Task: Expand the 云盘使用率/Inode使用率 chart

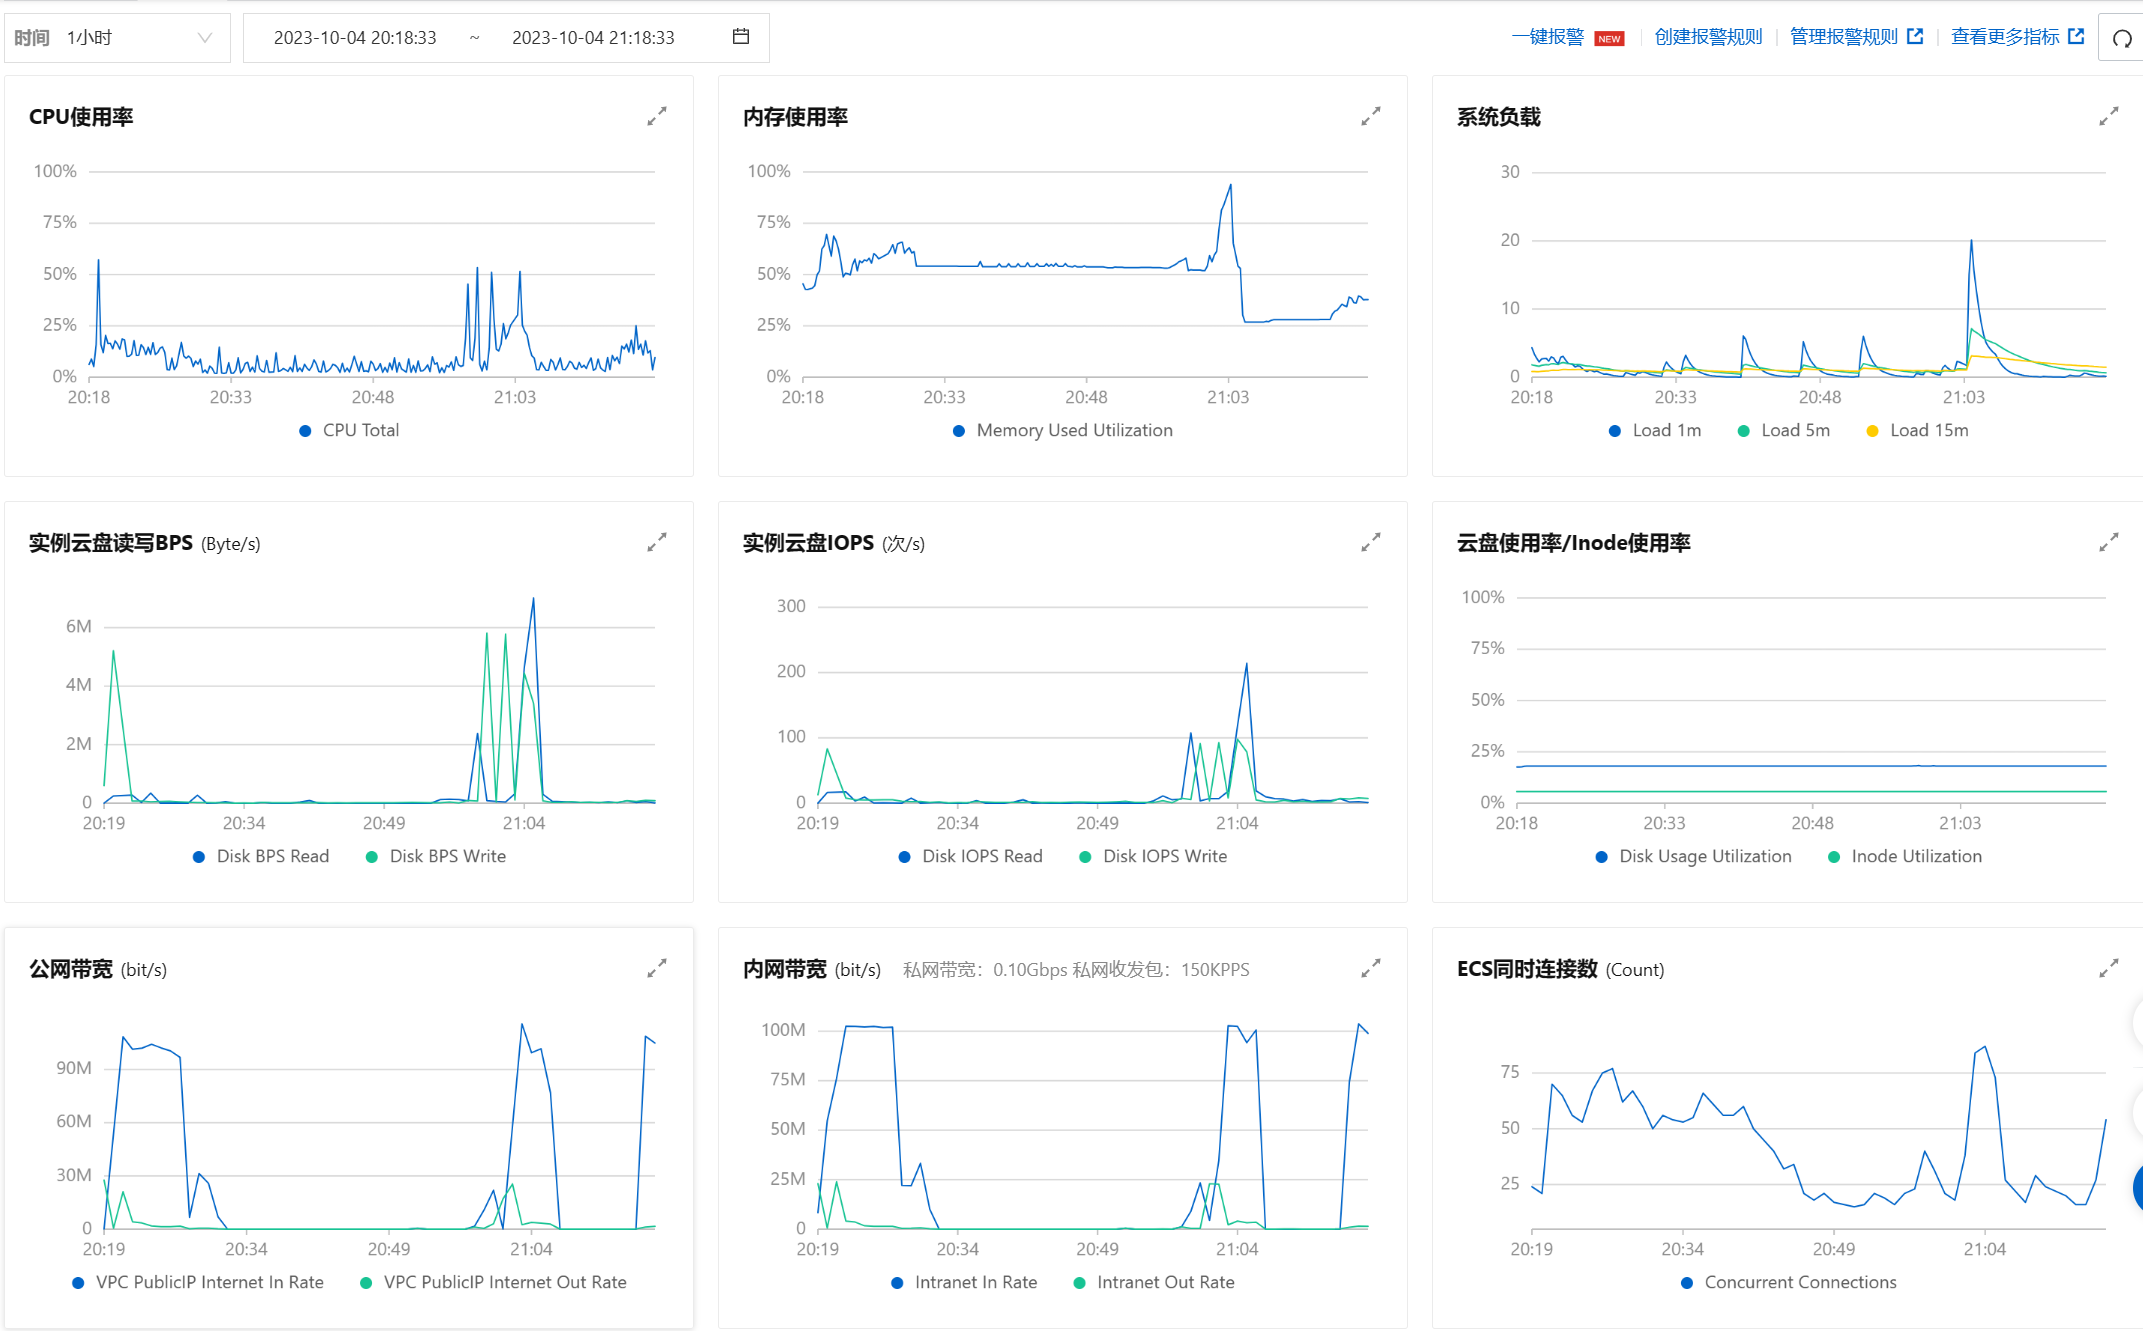Action: pos(2108,543)
